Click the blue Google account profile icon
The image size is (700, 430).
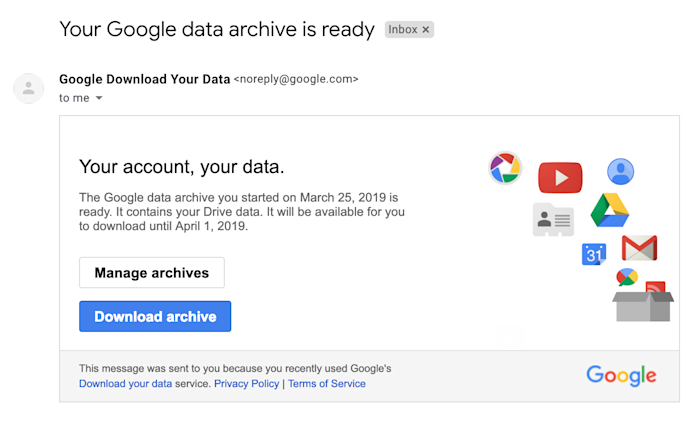621,171
